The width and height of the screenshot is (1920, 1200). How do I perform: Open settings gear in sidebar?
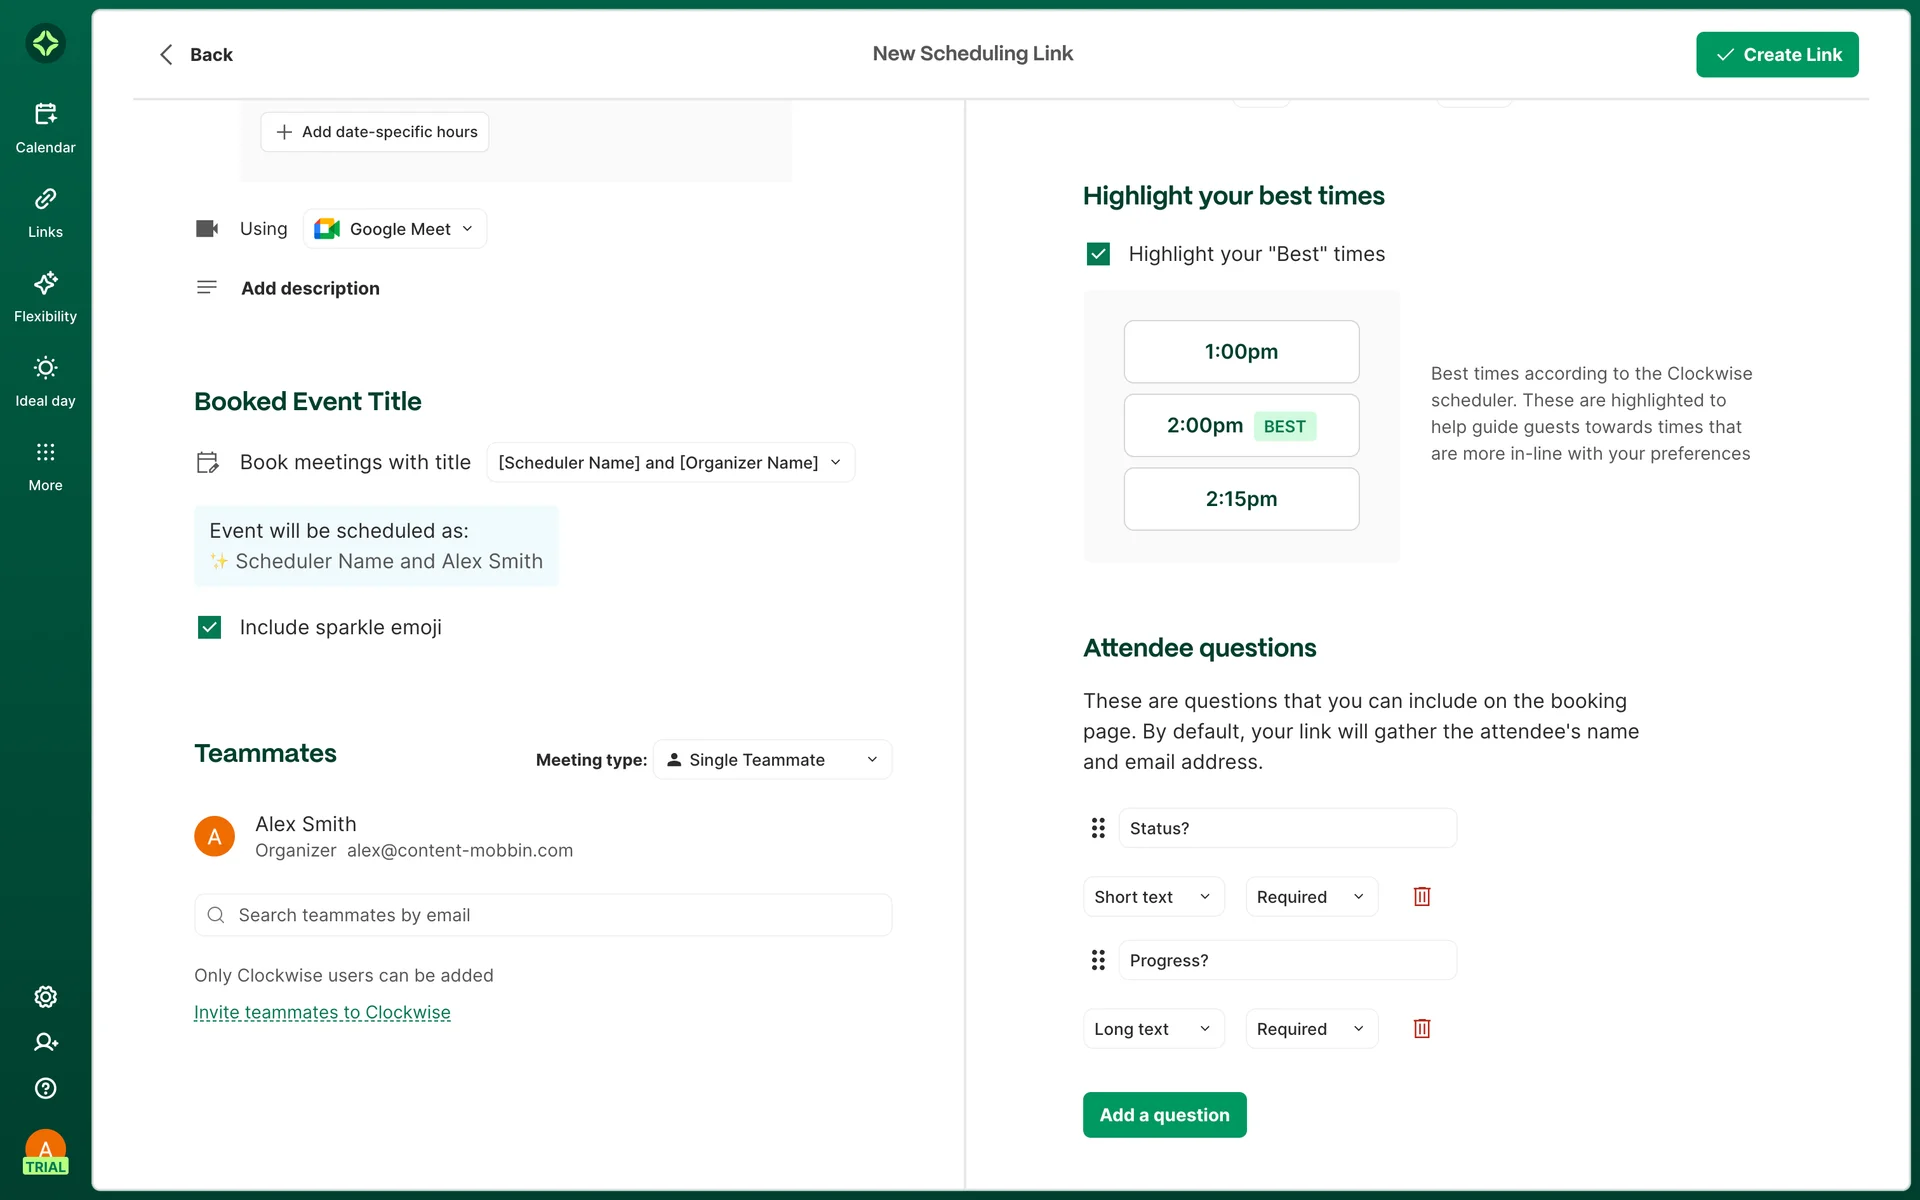(45, 997)
